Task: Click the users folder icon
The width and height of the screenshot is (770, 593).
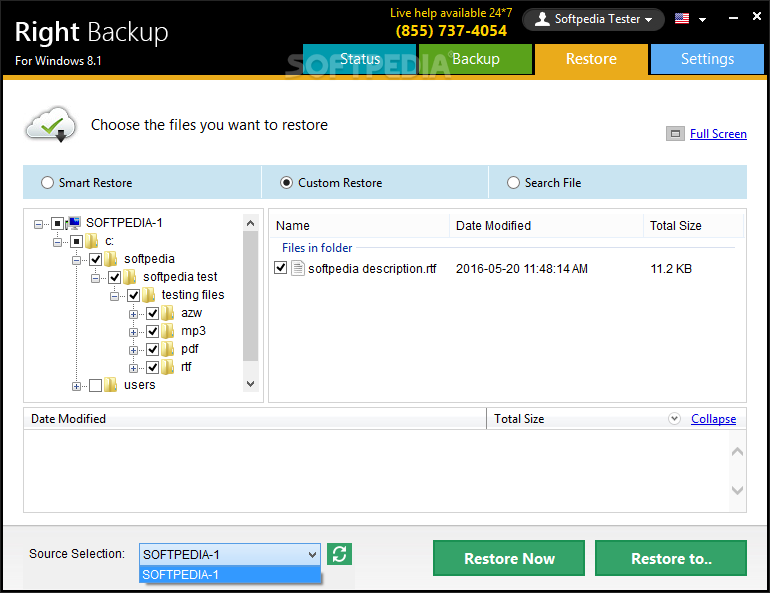Action: pyautogui.click(x=110, y=385)
